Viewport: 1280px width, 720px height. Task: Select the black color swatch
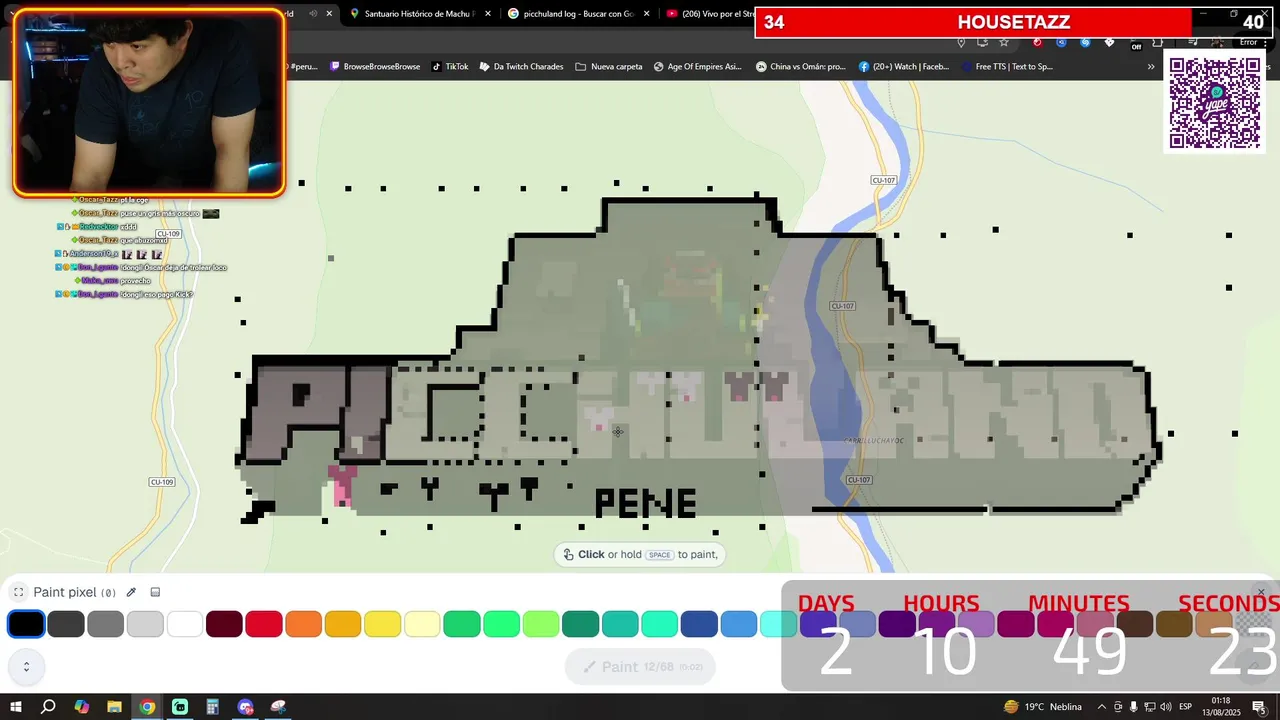click(x=26, y=624)
